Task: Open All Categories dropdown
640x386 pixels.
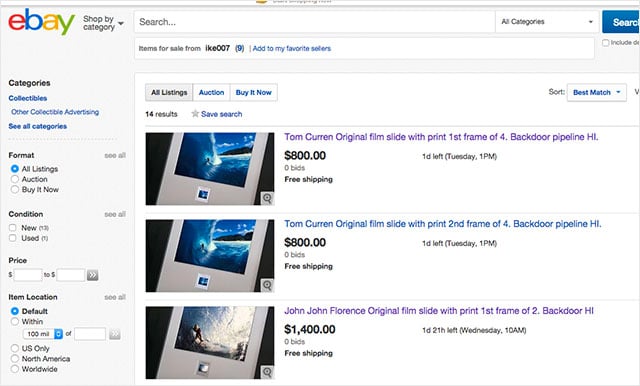Action: click(547, 22)
